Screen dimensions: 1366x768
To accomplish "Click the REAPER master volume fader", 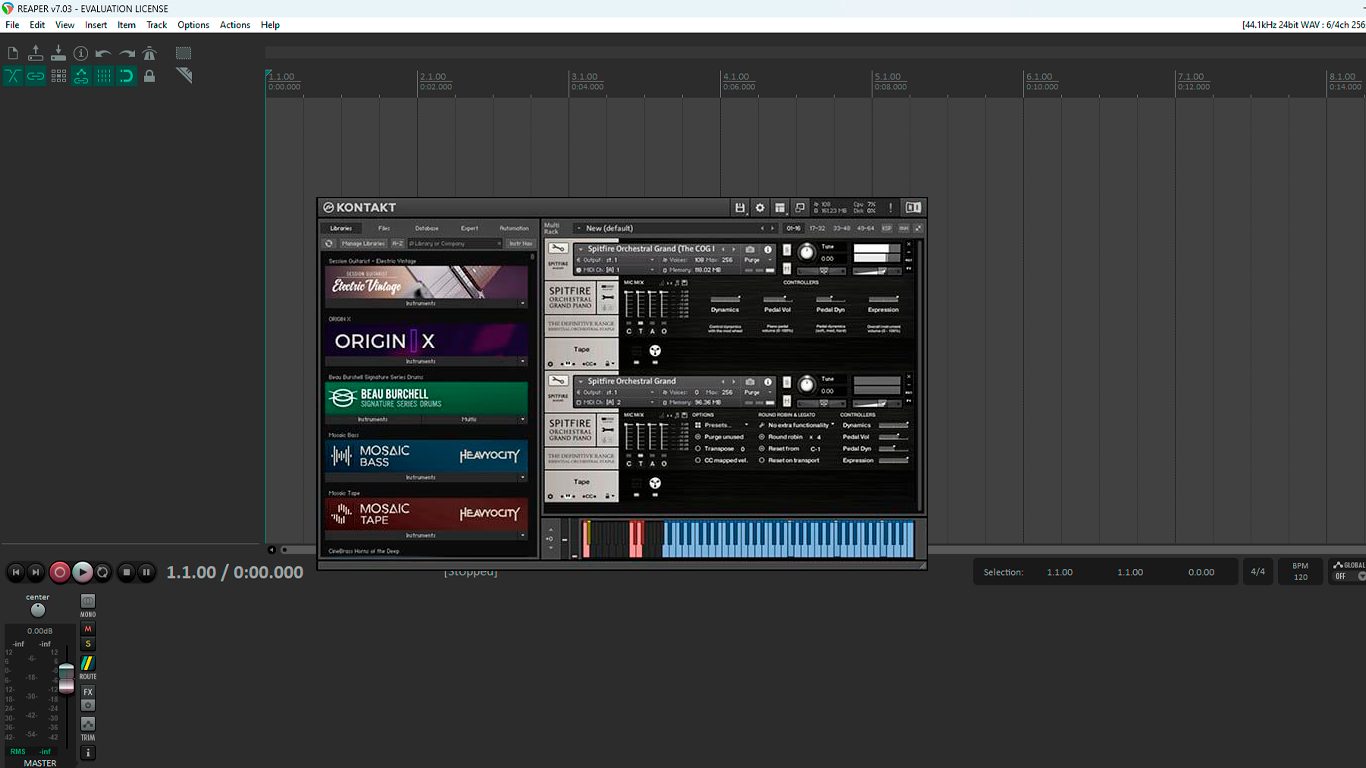I will 66,678.
